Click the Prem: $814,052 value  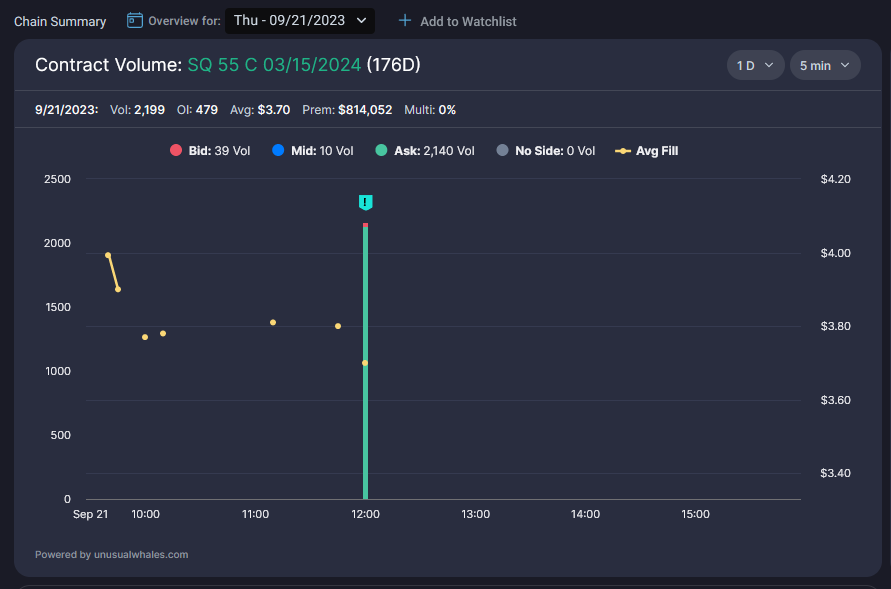[347, 110]
